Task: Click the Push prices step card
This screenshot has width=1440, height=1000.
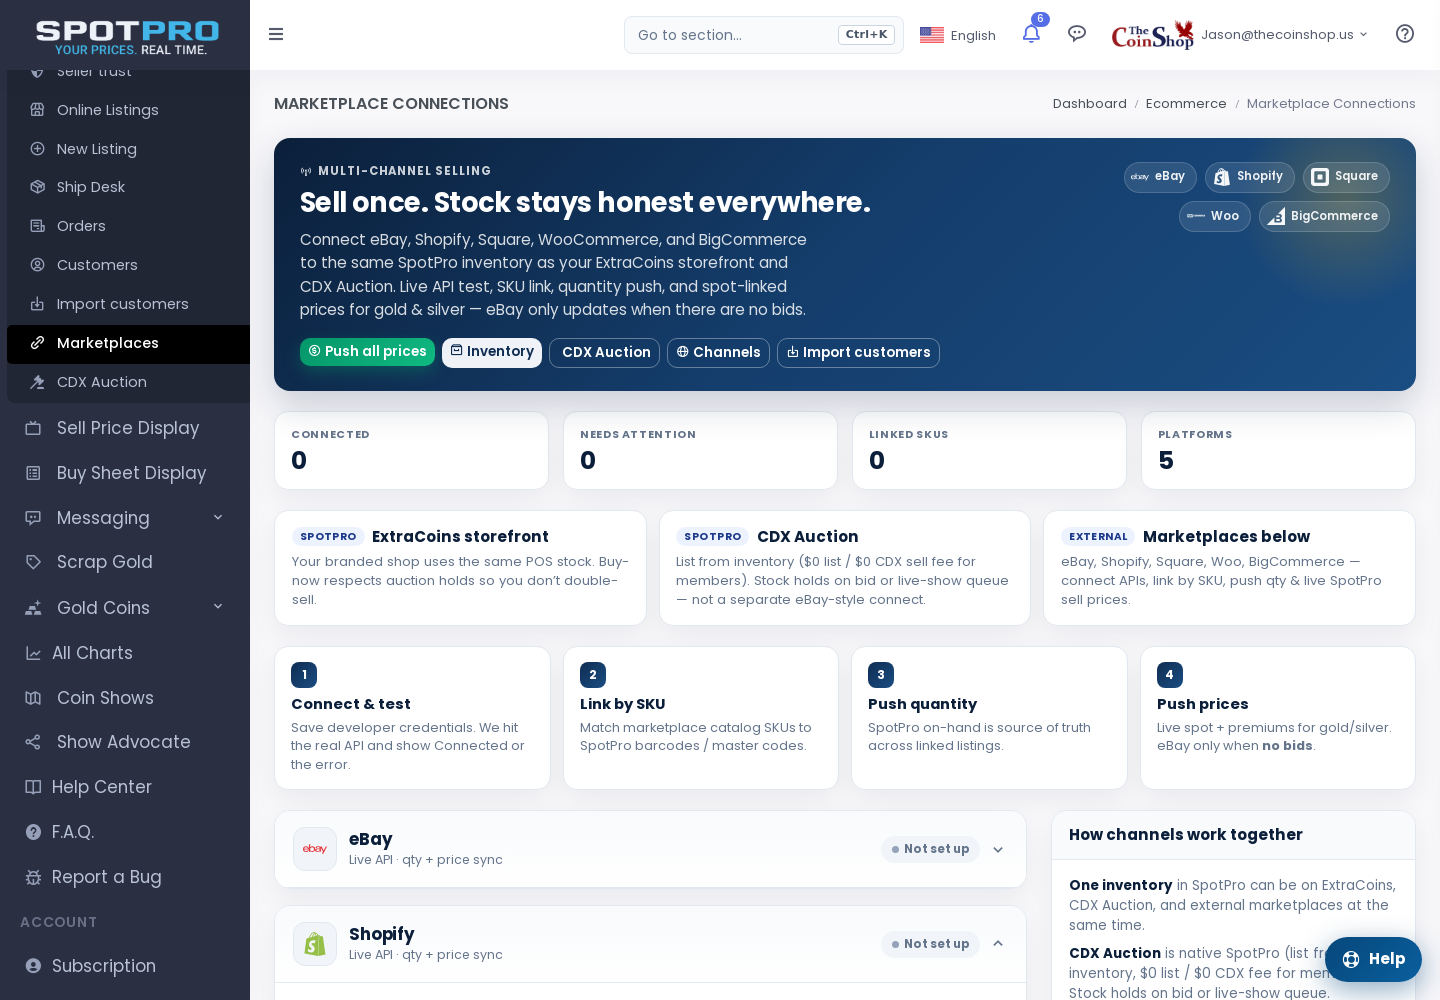Action: [x=1278, y=718]
